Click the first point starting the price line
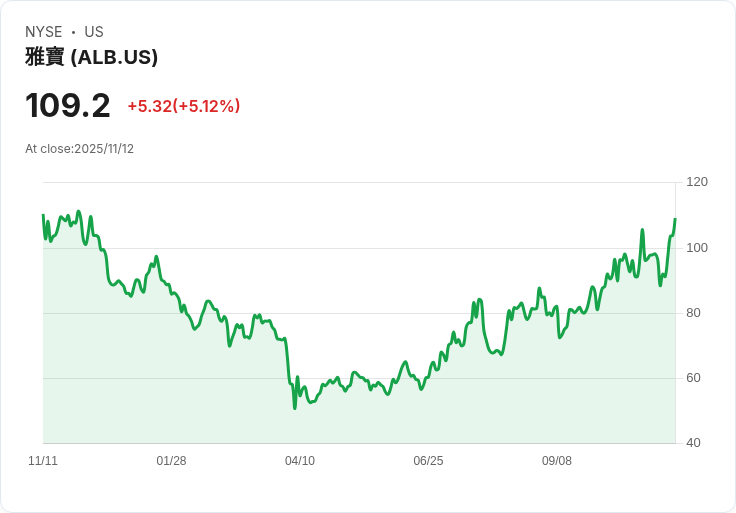This screenshot has height=513, width=736. [43, 215]
